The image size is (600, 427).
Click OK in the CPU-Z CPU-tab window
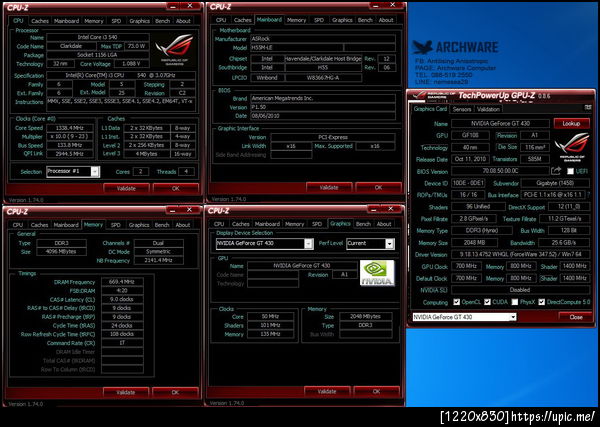tap(176, 188)
